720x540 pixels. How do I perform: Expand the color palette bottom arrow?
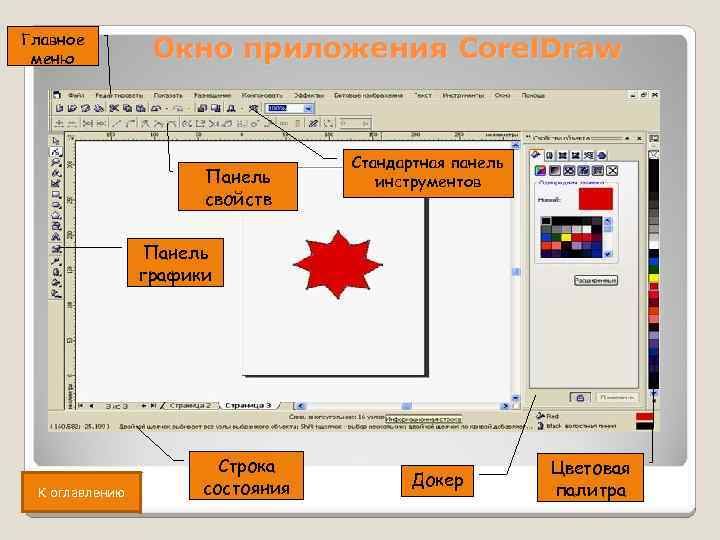(654, 393)
